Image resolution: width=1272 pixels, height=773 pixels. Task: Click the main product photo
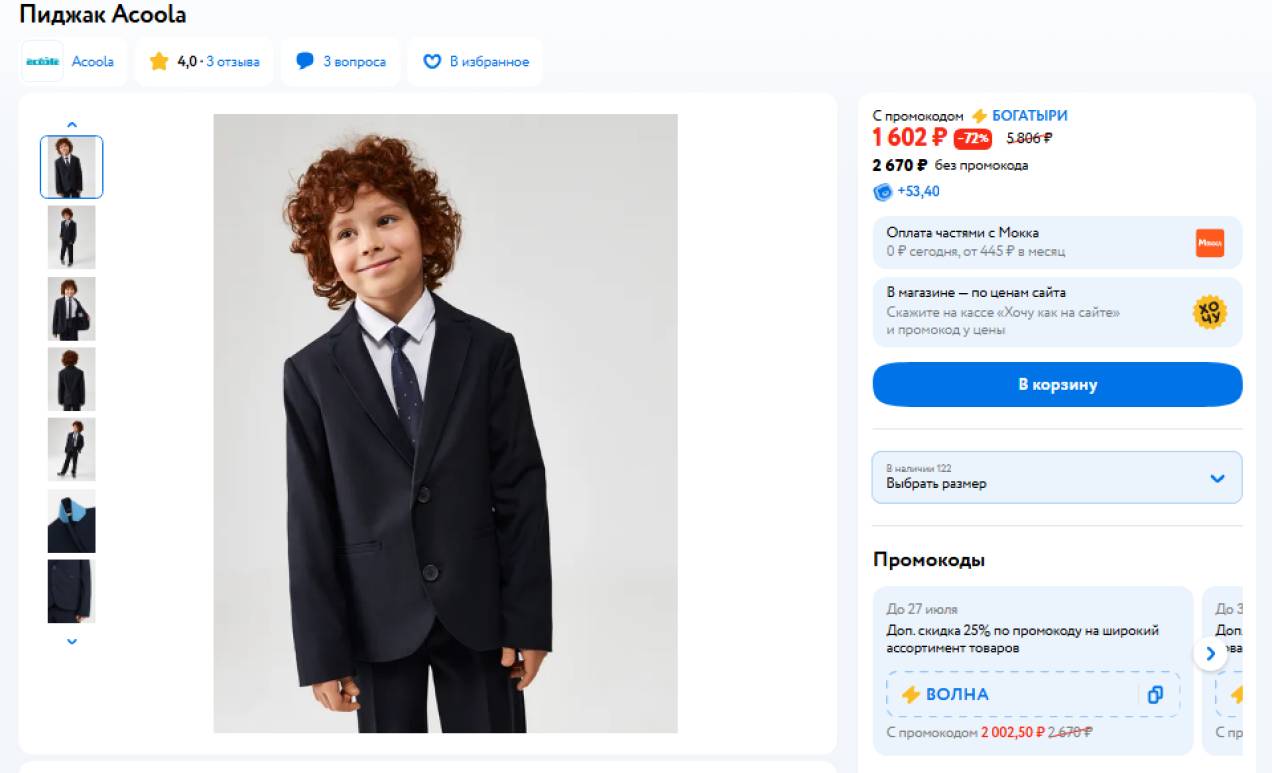point(445,423)
